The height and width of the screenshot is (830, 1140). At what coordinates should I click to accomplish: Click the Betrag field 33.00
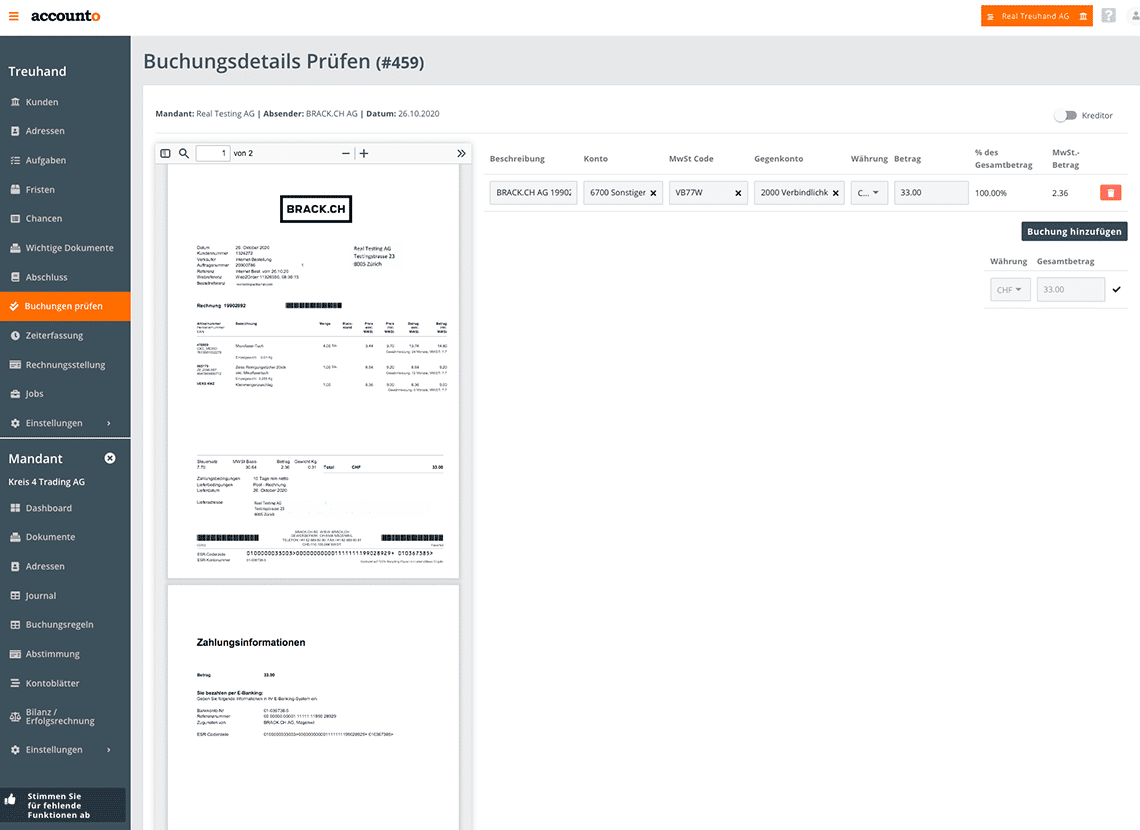[931, 193]
